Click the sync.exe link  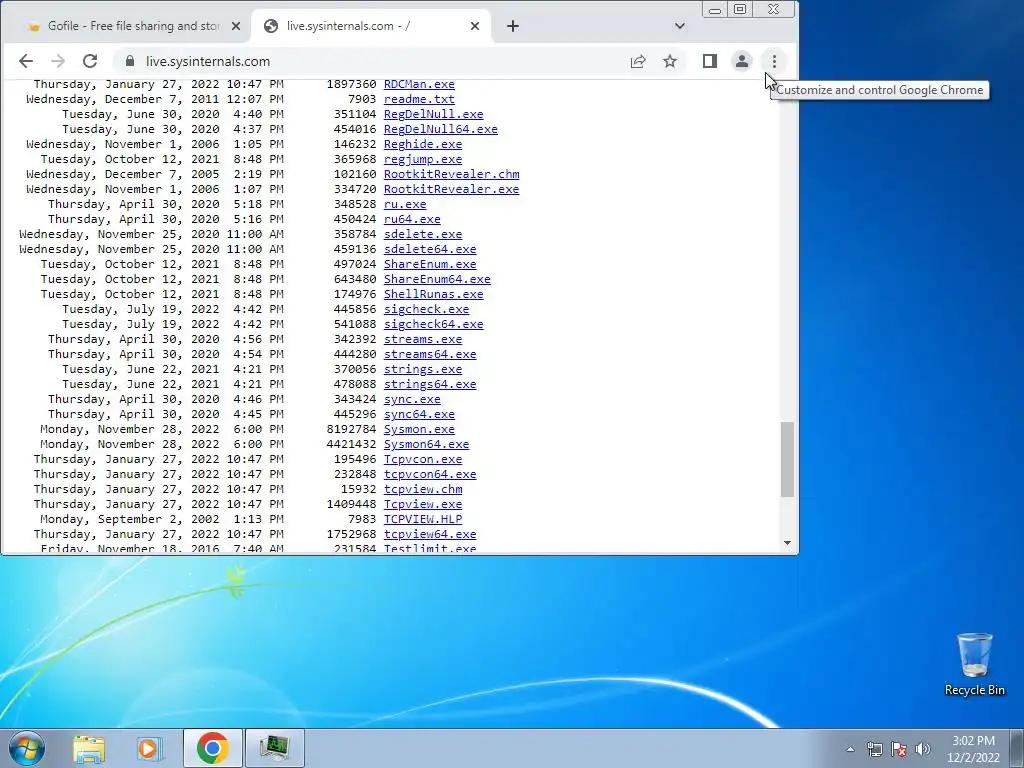pyautogui.click(x=412, y=400)
